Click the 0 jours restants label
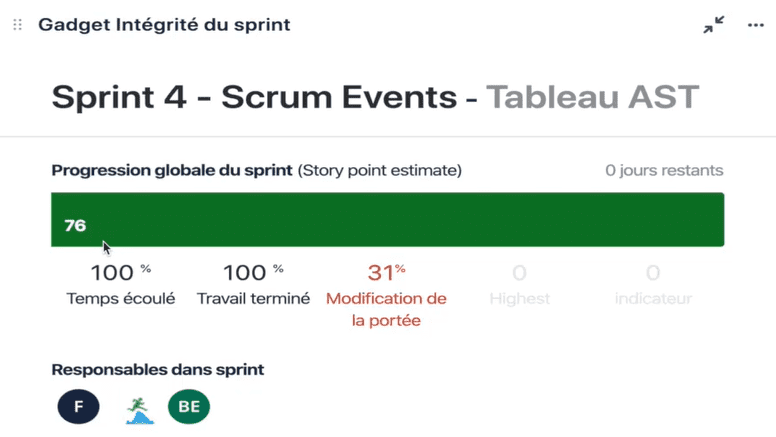Viewport: 776px width, 437px height. pos(664,170)
